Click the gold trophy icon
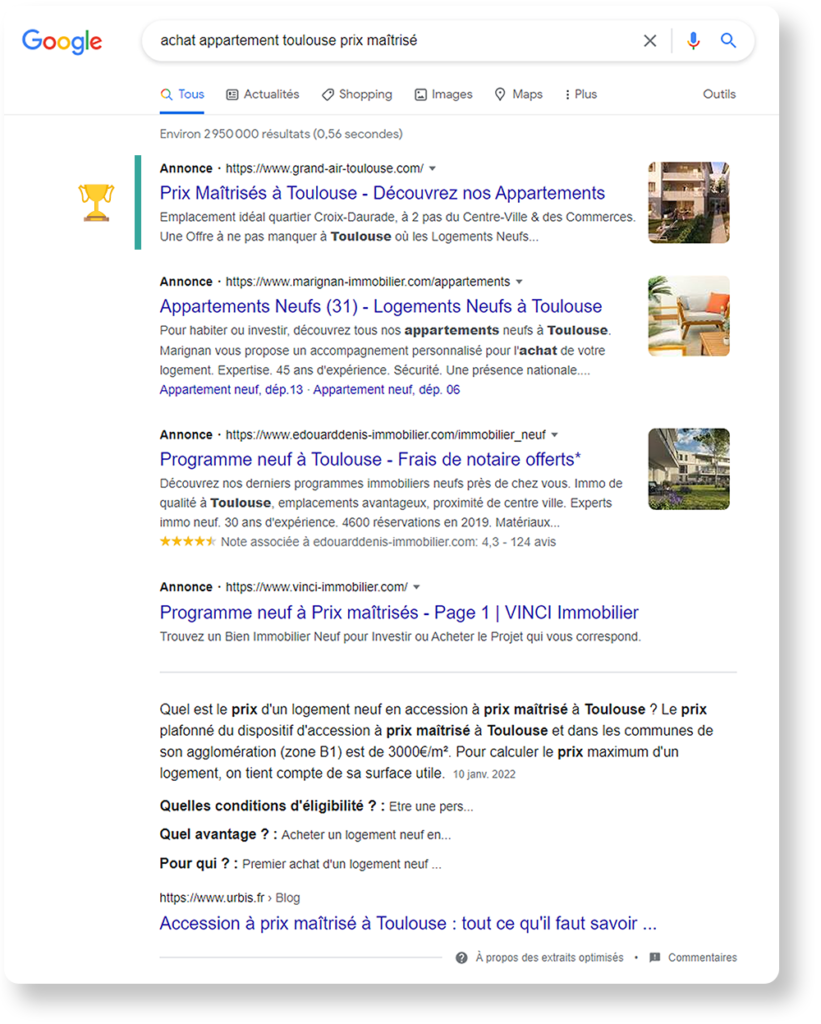This screenshot has height=1024, width=821. click(x=96, y=203)
